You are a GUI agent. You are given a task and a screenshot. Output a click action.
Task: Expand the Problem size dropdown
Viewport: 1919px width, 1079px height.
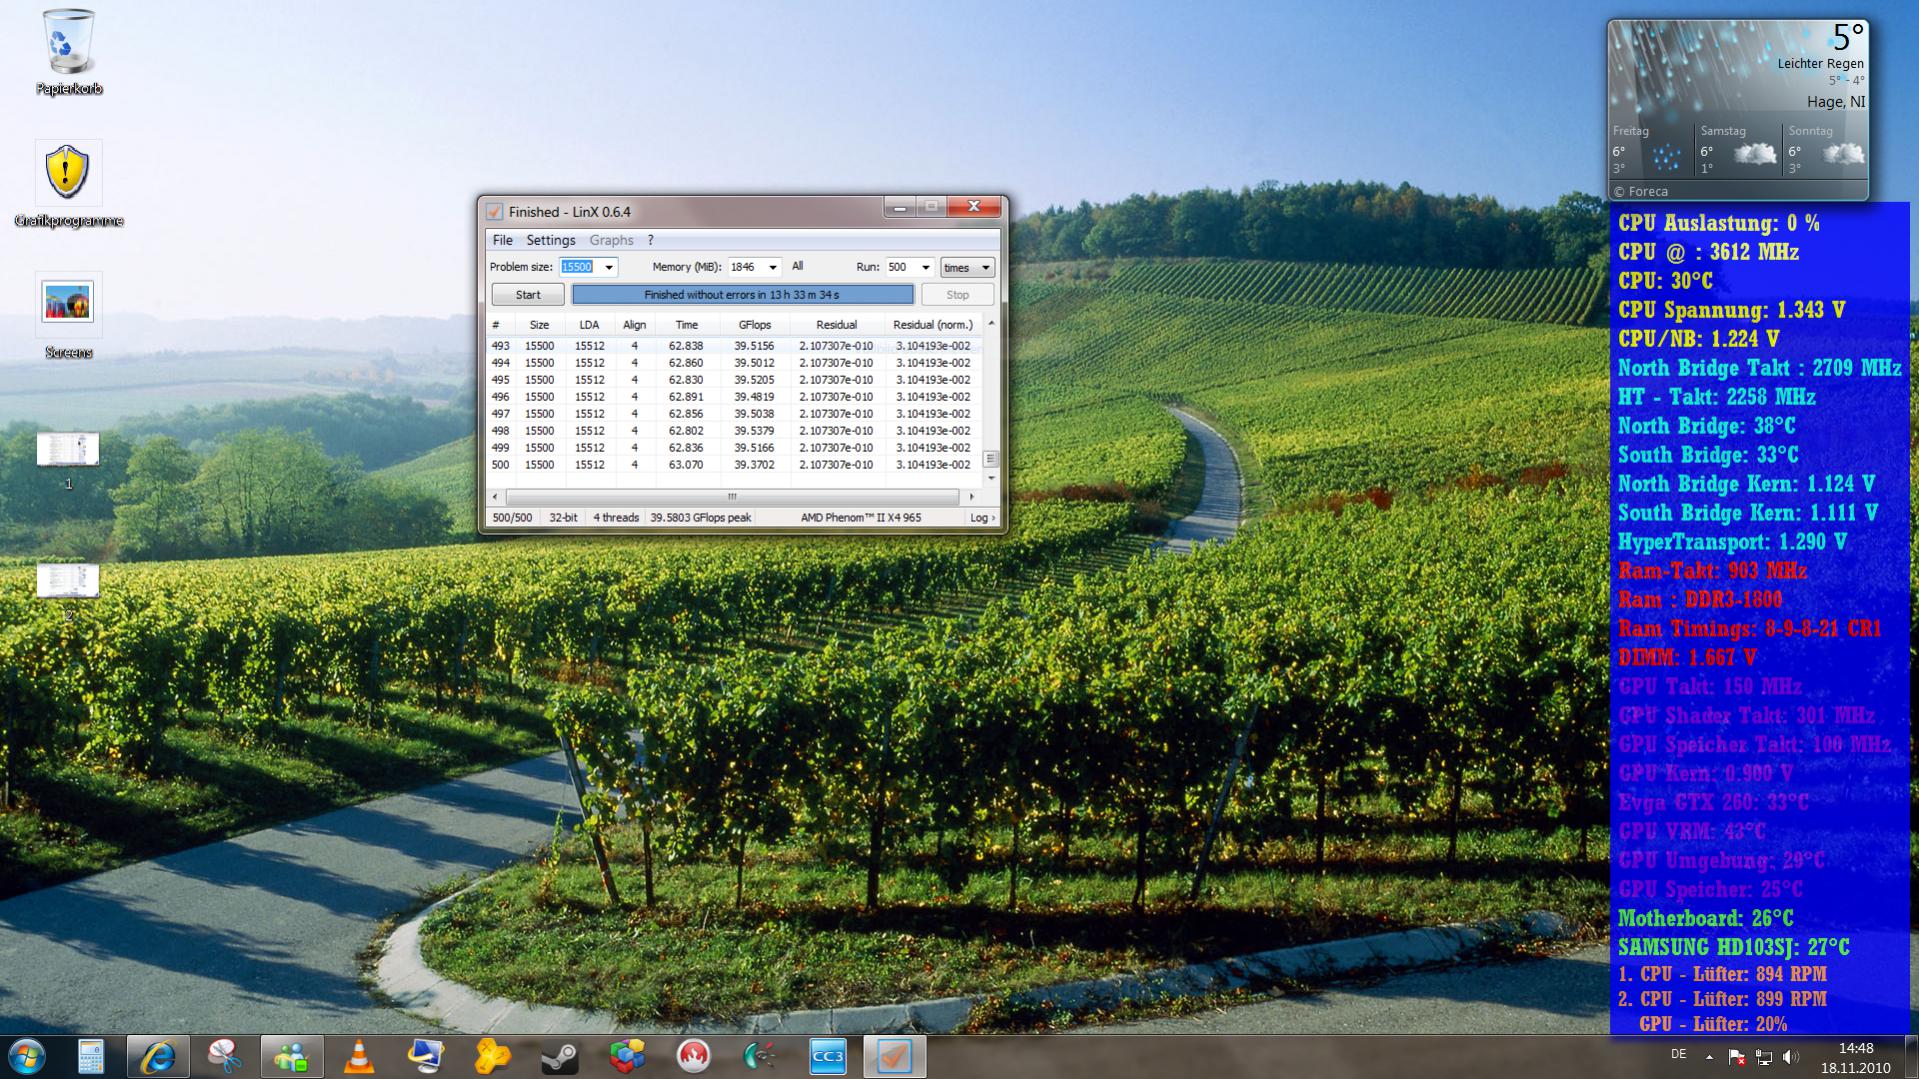click(x=608, y=267)
